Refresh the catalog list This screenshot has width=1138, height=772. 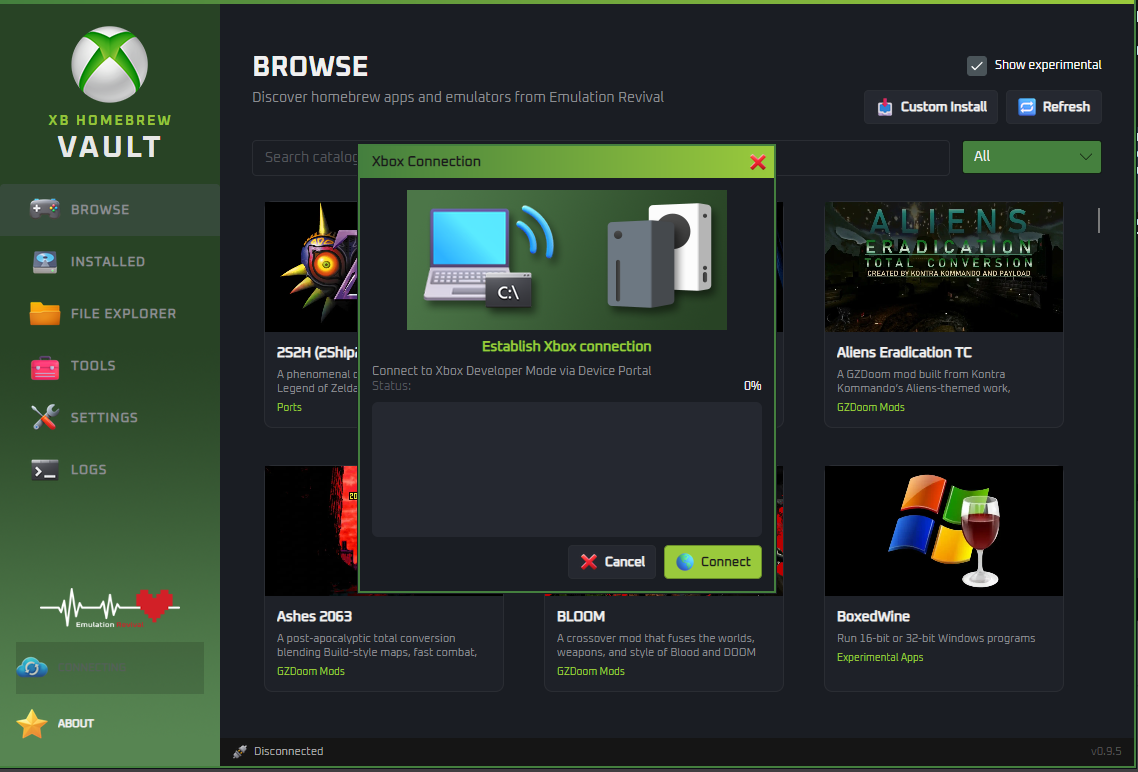point(1054,107)
